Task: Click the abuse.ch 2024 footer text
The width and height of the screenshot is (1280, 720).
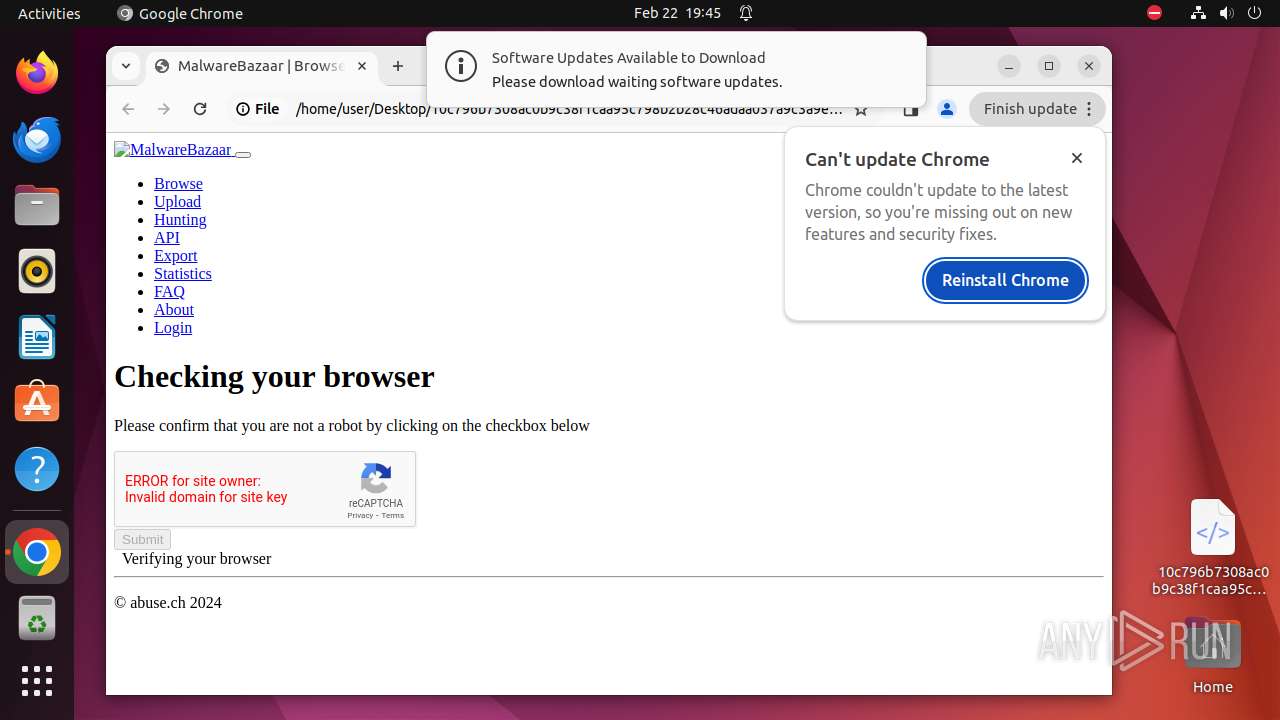Action: click(x=168, y=602)
